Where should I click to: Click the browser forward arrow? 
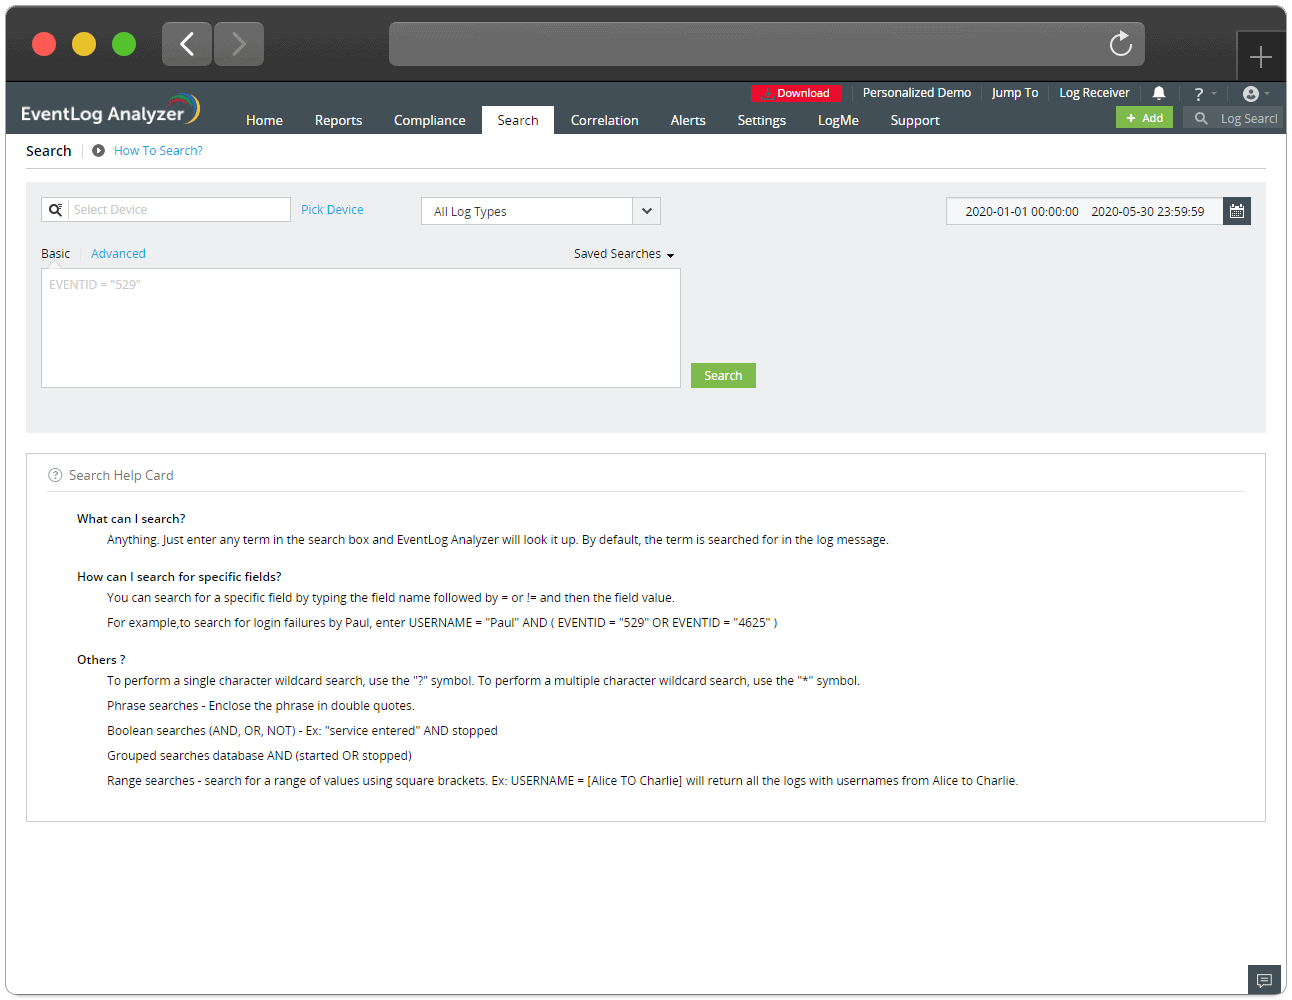[239, 44]
